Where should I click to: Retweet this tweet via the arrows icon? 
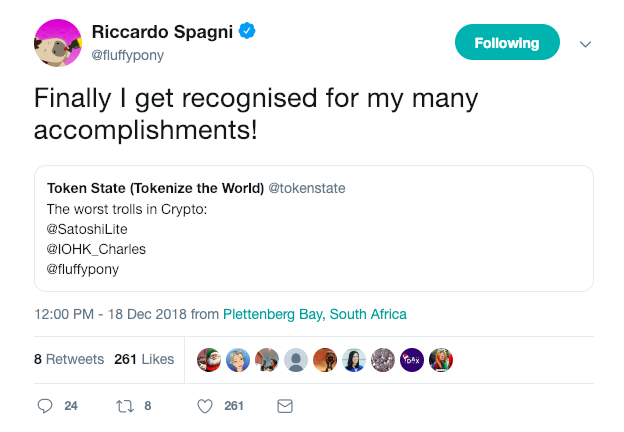tap(126, 406)
